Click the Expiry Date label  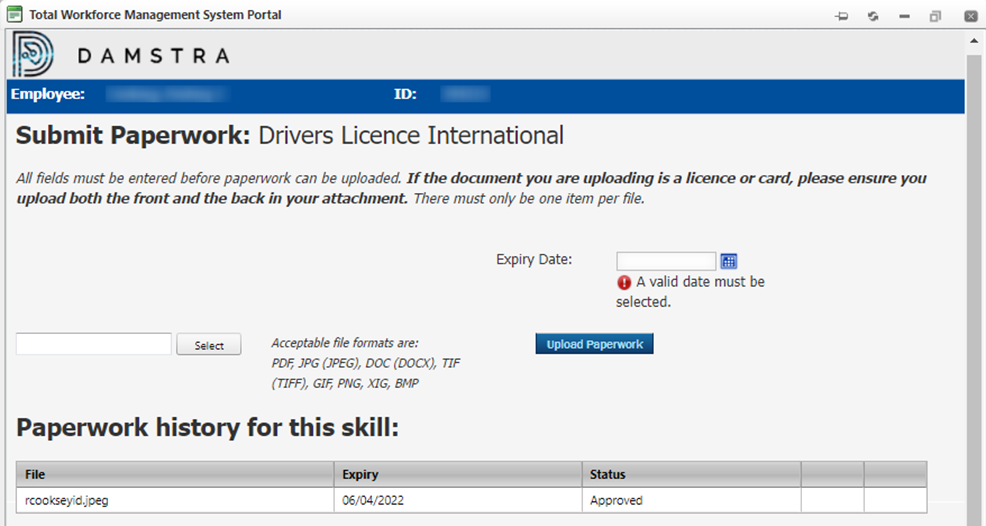pos(534,259)
